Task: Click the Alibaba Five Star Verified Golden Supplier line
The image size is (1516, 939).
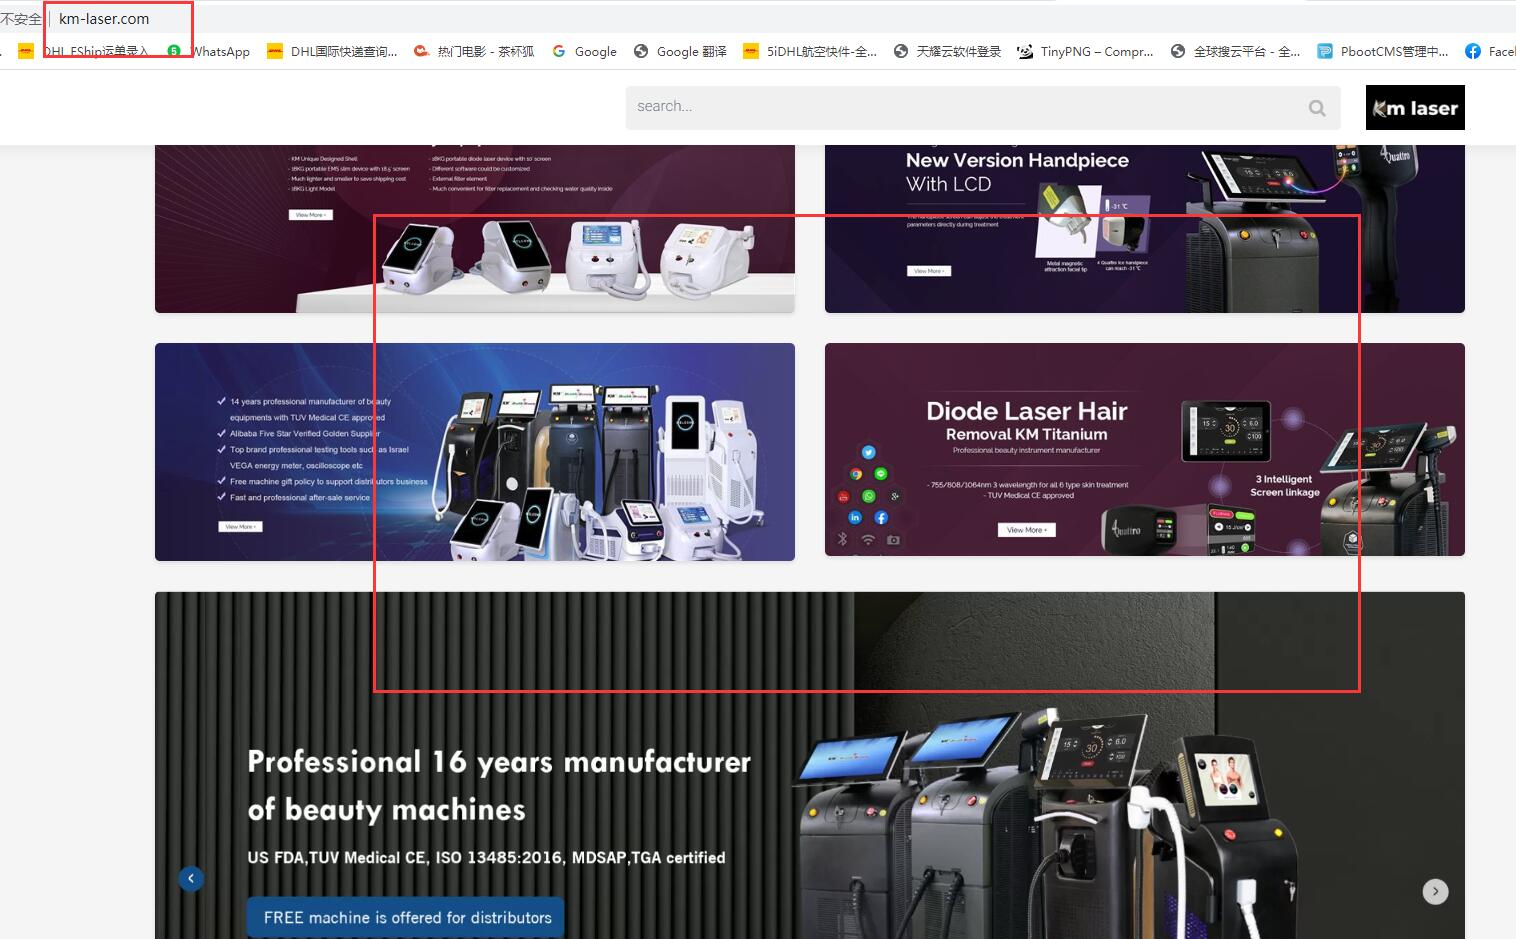Action: pyautogui.click(x=305, y=433)
